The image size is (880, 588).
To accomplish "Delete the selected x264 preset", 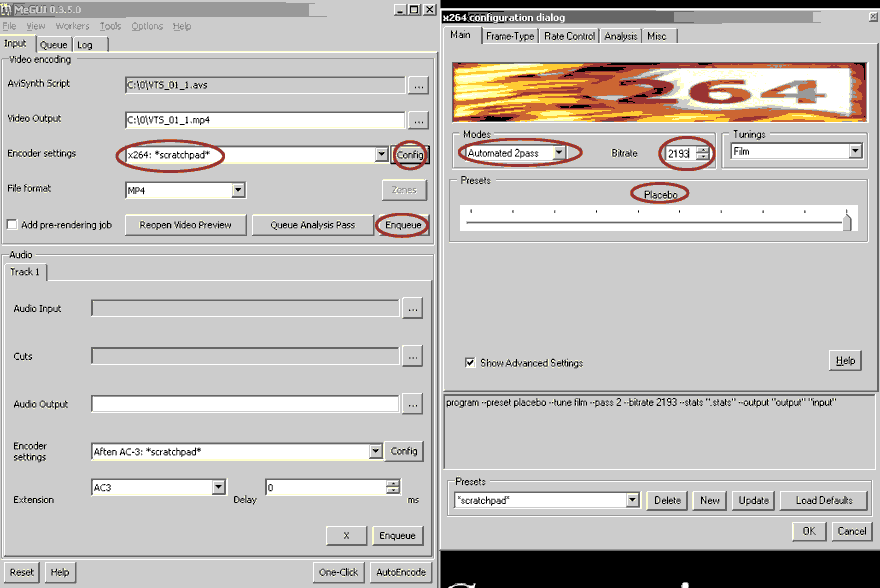I will [667, 500].
